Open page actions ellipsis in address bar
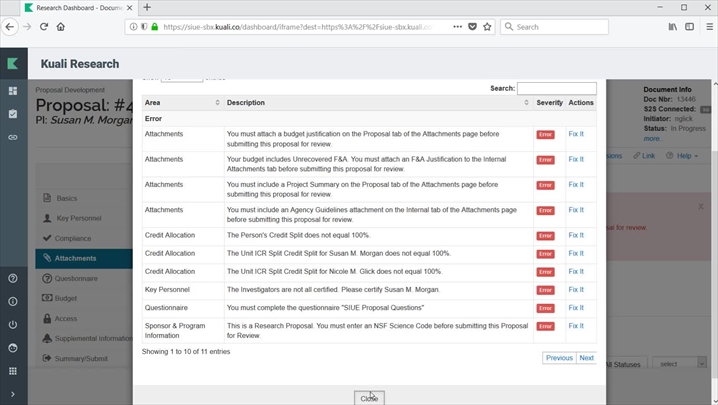 (454, 27)
